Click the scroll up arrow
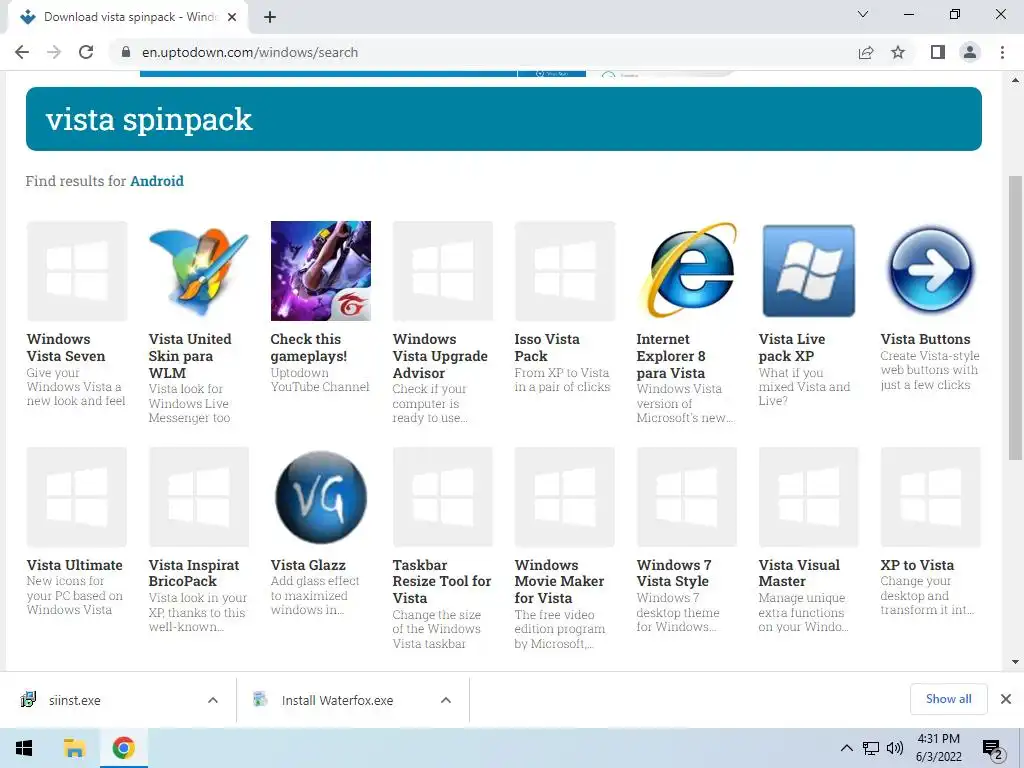This screenshot has width=1024, height=768. click(x=1015, y=80)
